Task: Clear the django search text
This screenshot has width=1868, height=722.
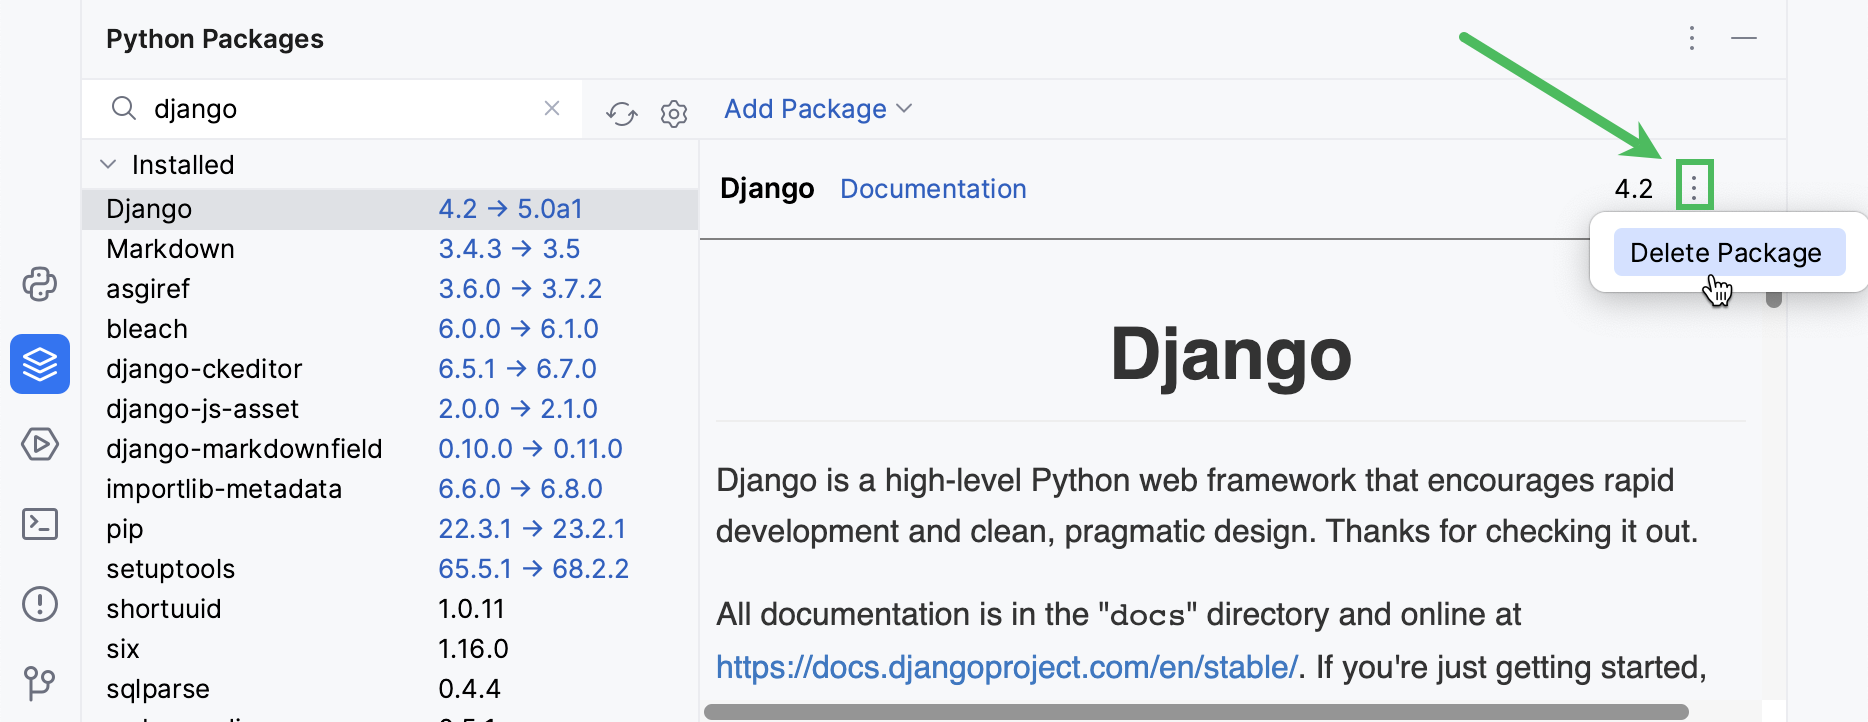Action: click(552, 108)
